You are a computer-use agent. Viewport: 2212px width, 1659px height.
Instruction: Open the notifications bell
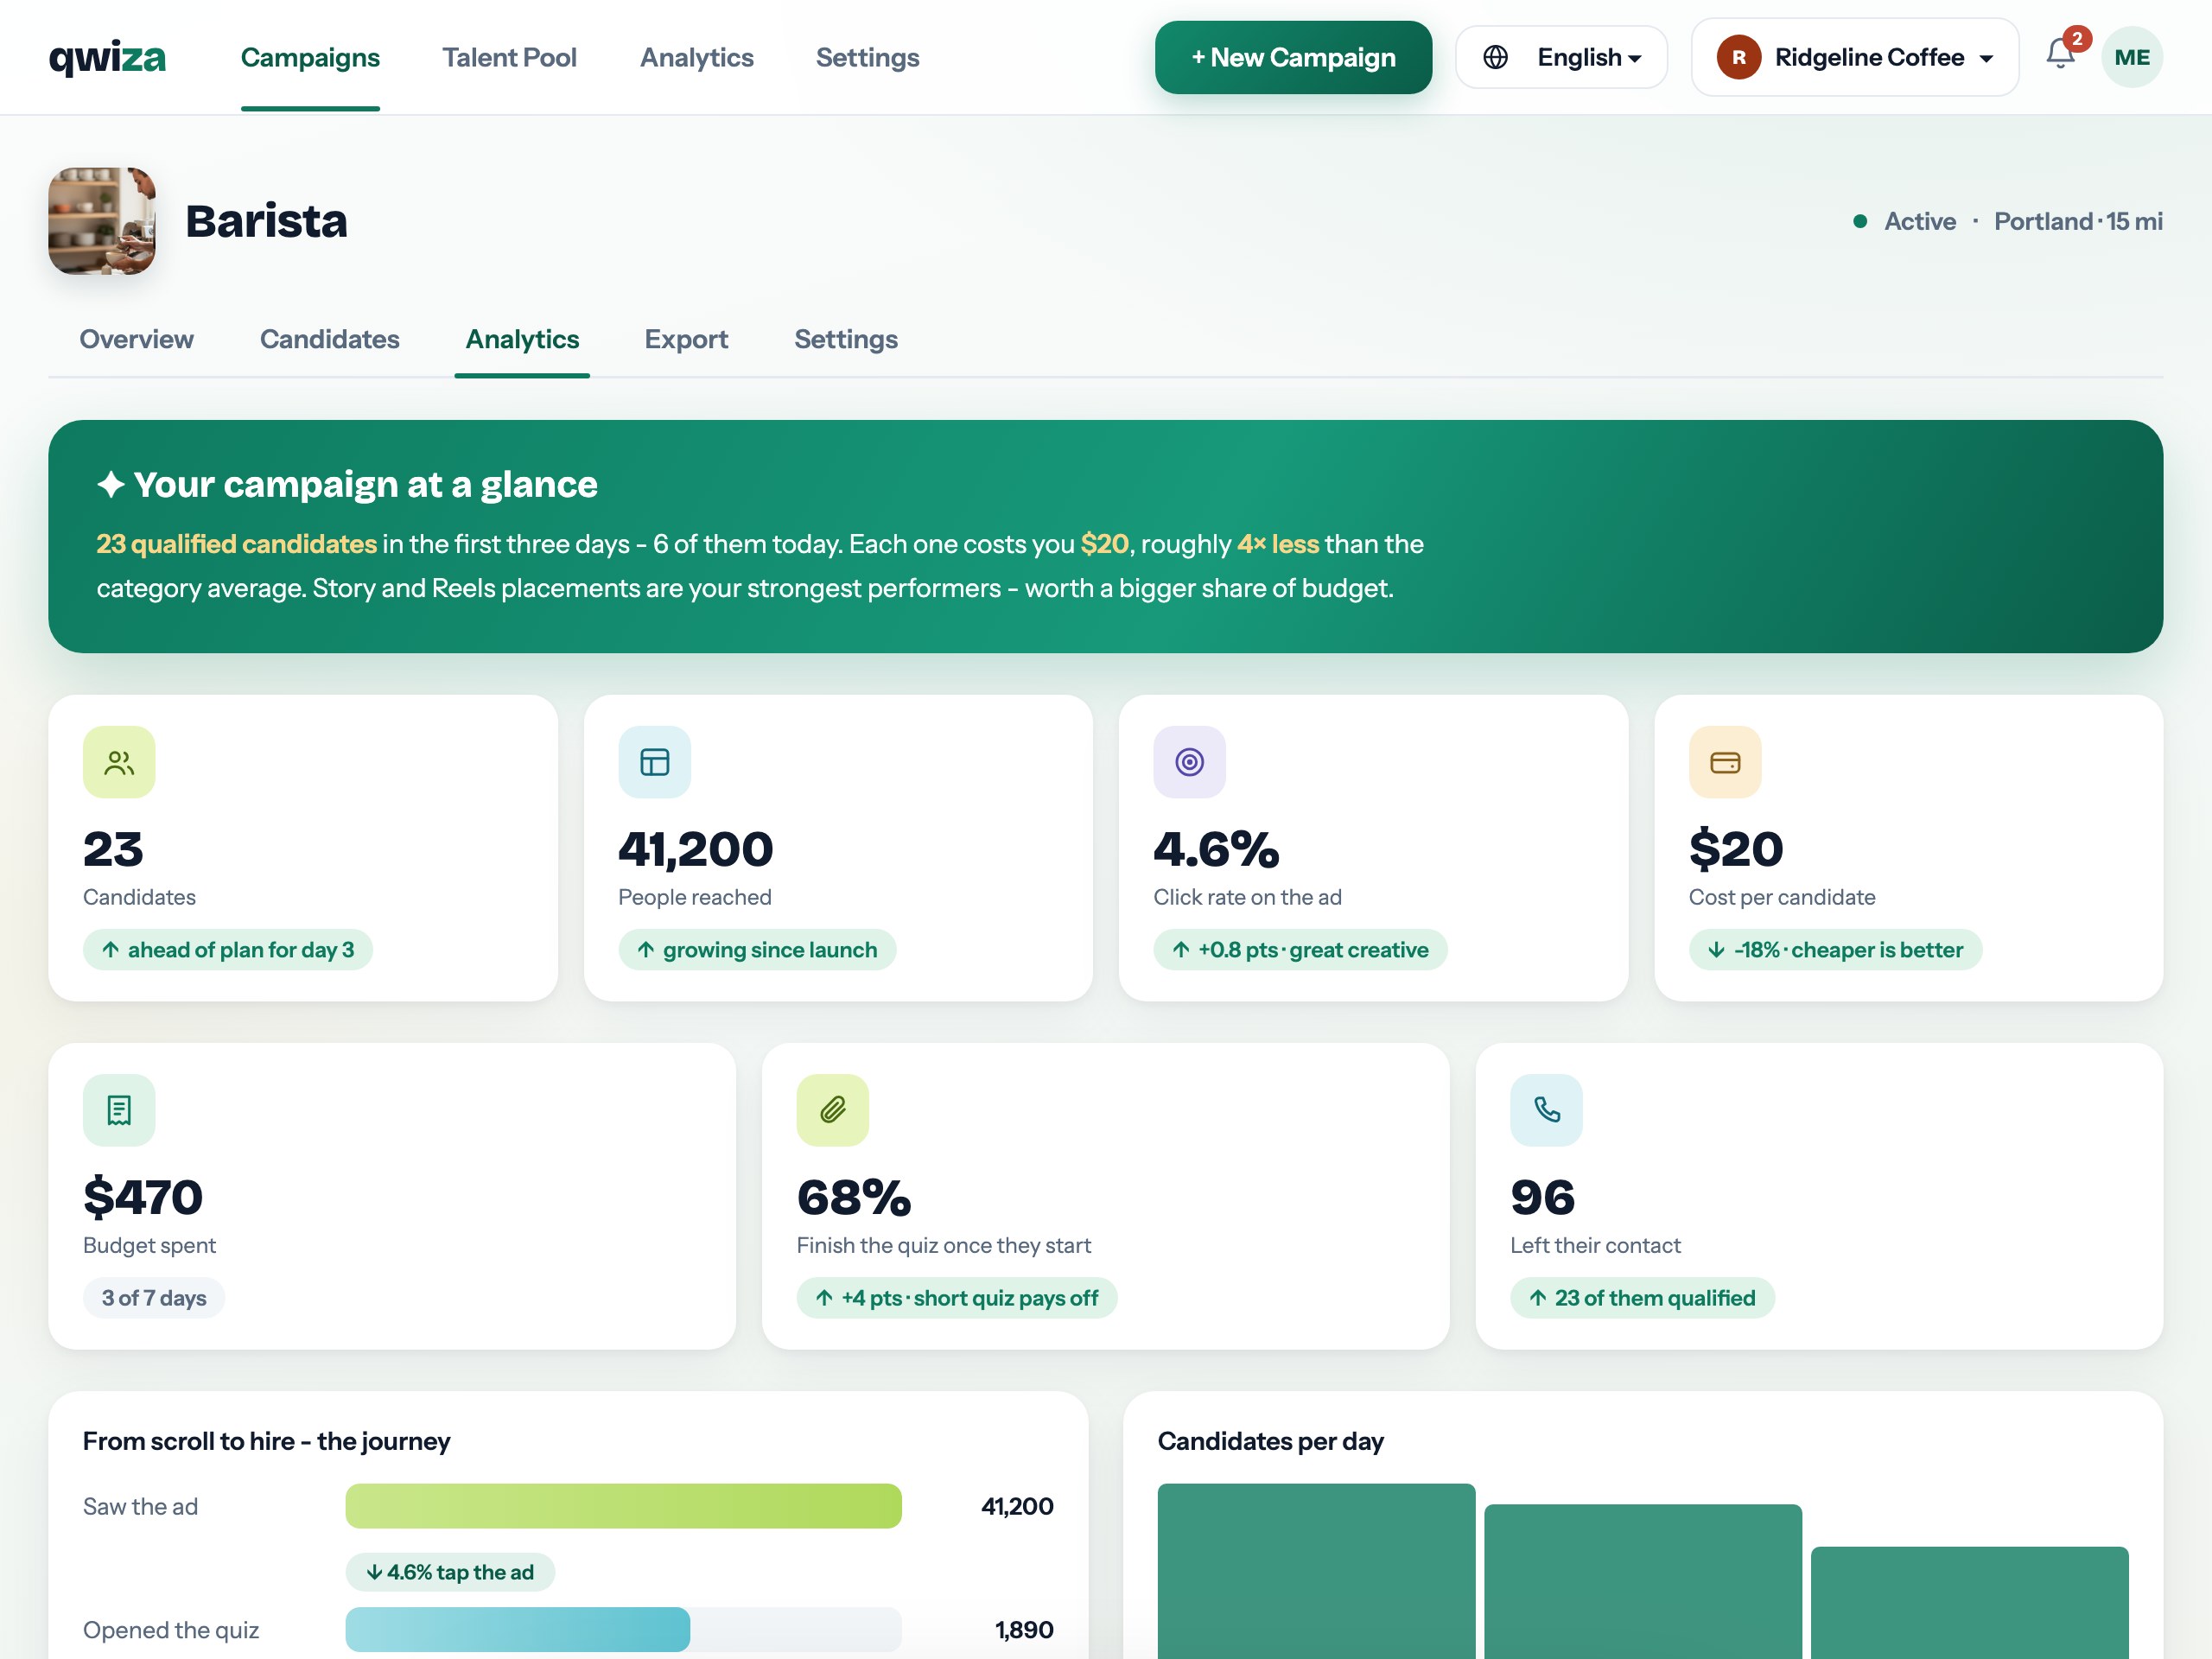tap(2060, 54)
